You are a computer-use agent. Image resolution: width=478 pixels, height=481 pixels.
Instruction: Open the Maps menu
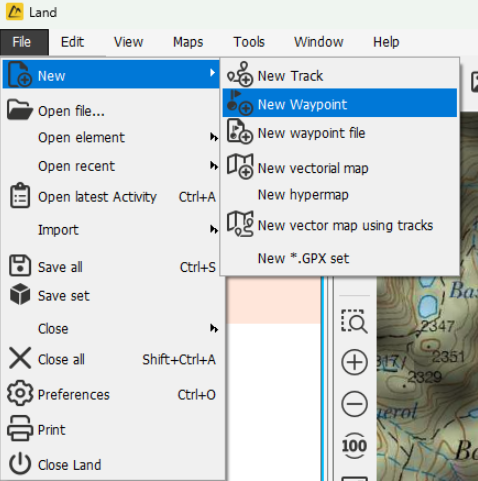188,42
